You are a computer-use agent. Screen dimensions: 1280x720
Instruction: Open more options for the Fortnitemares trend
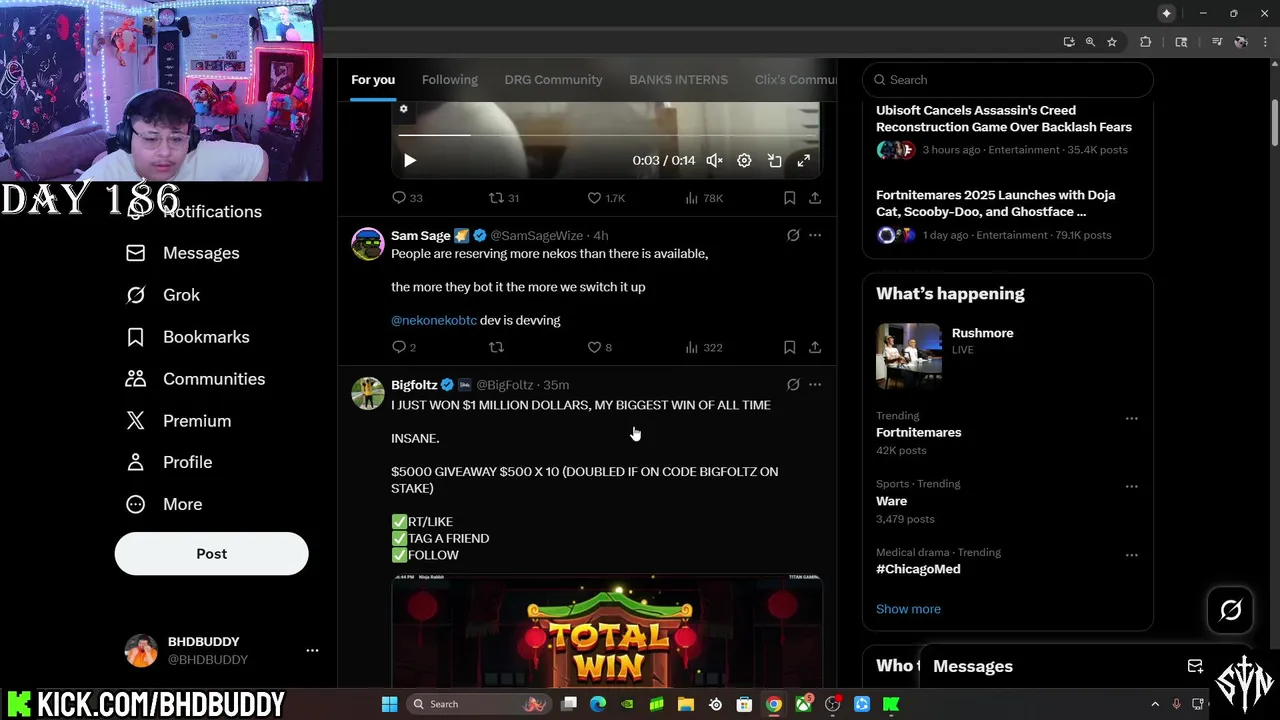[x=1131, y=418]
